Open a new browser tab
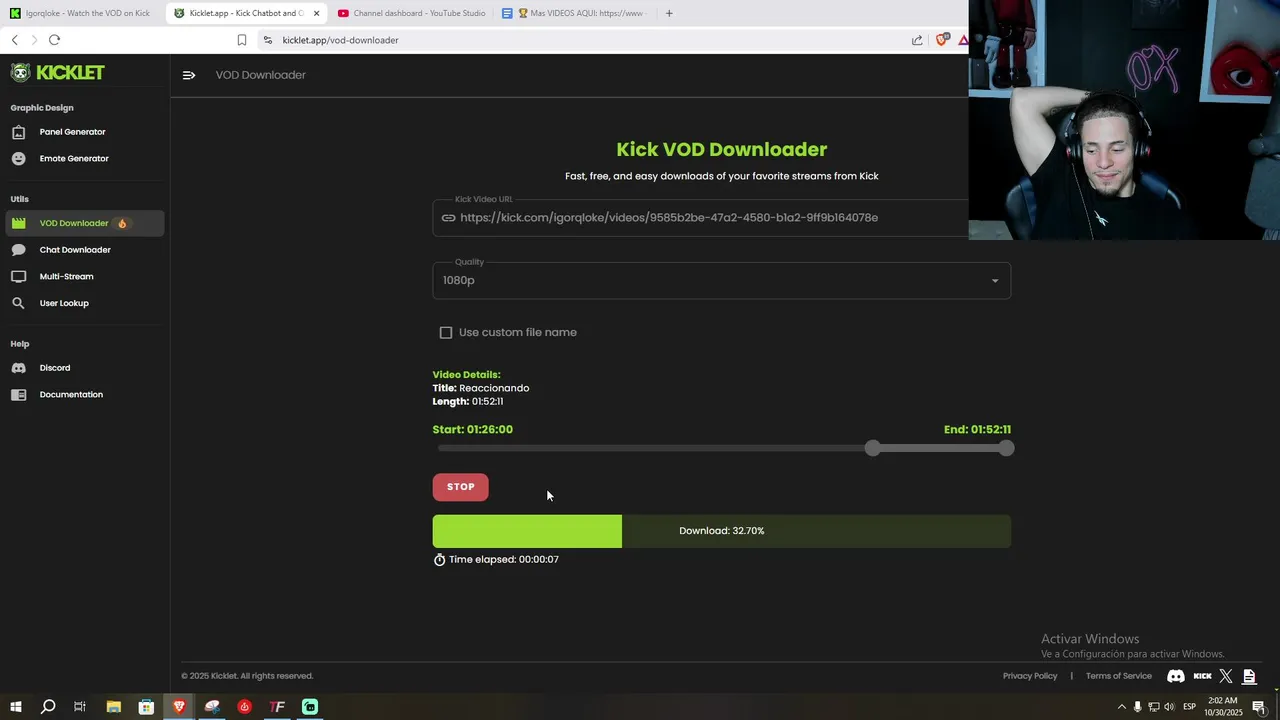 click(x=669, y=13)
